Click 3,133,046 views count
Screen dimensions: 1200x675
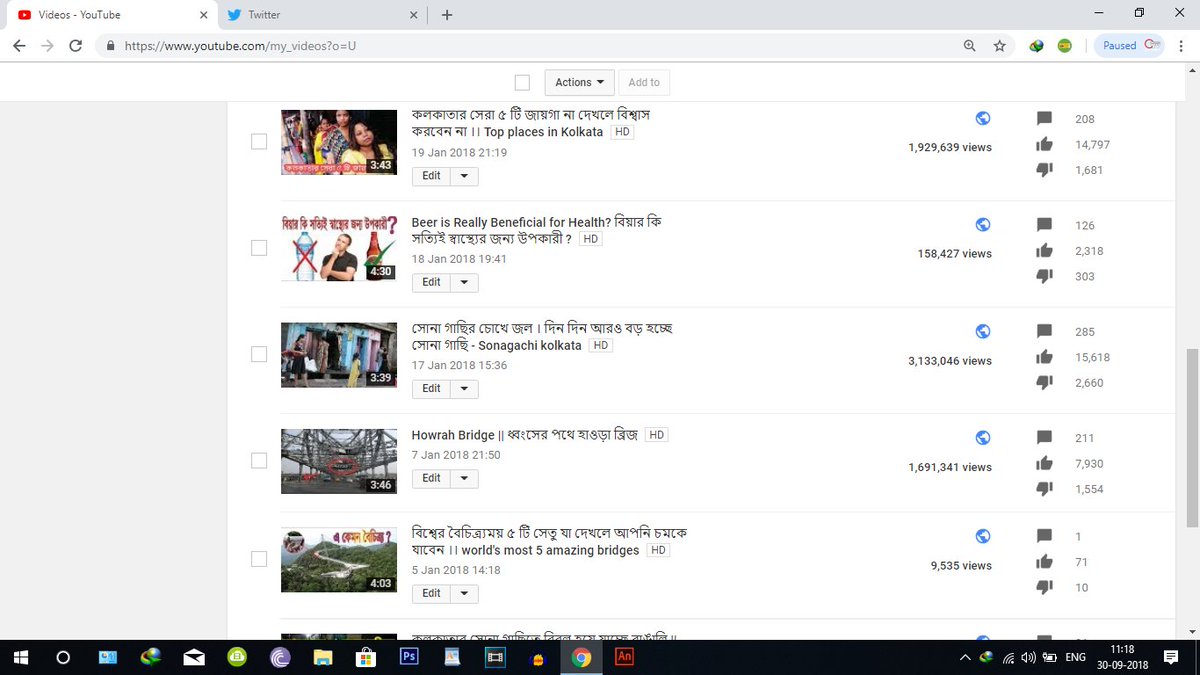pyautogui.click(x=950, y=361)
